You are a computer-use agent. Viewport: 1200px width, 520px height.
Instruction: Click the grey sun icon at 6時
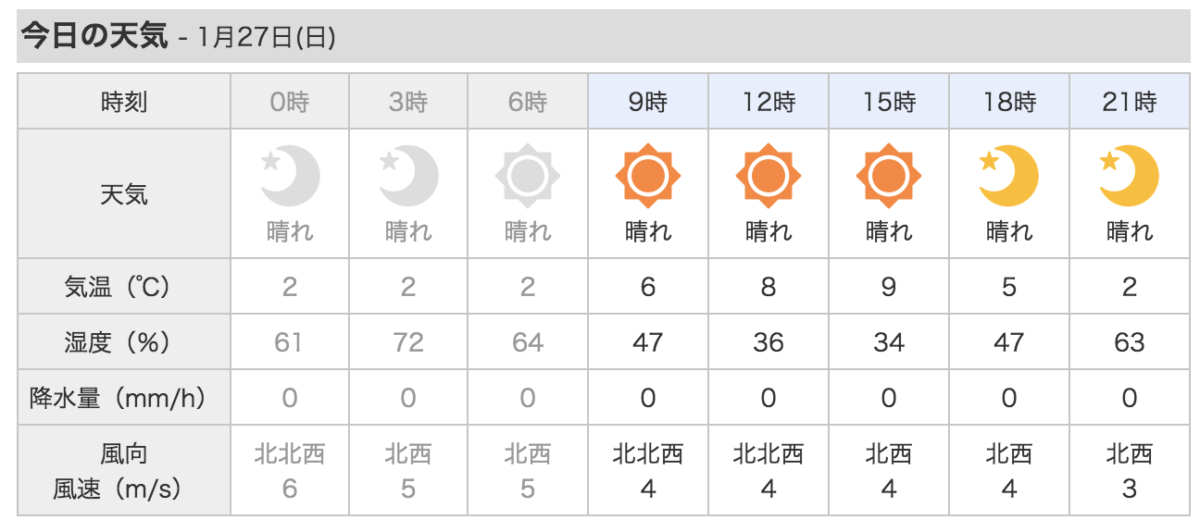coord(528,177)
